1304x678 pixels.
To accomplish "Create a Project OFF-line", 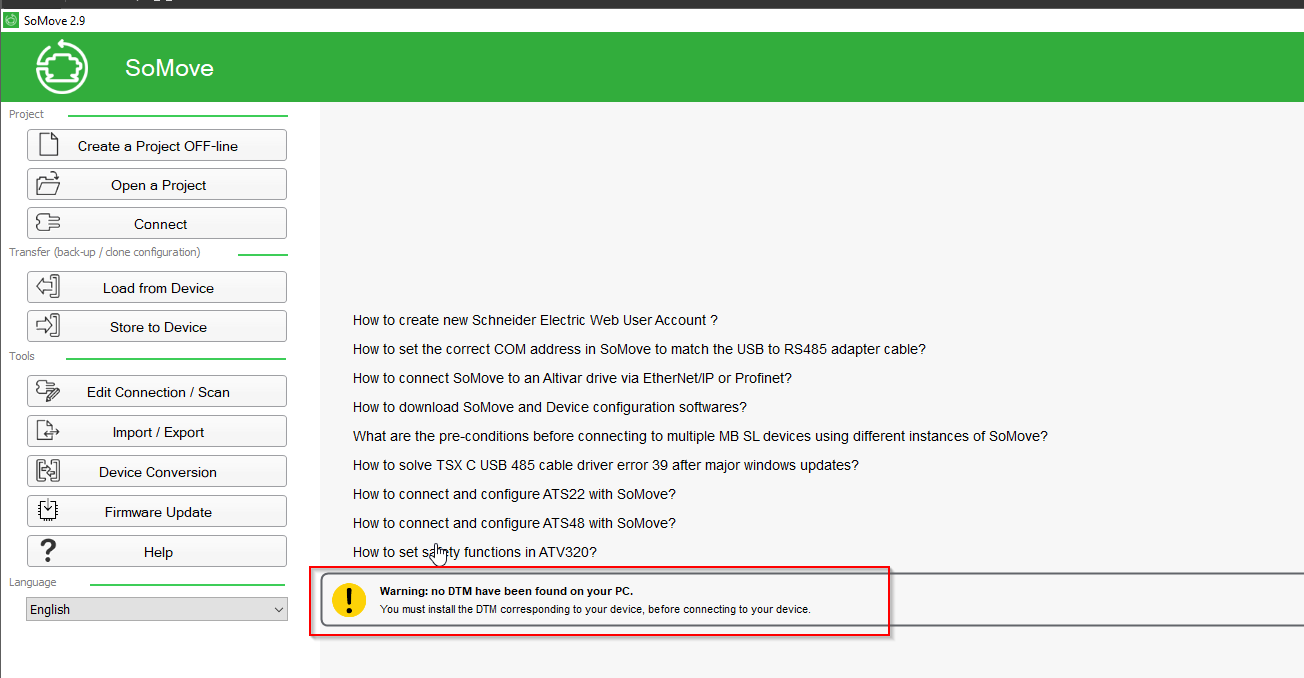I will (157, 145).
